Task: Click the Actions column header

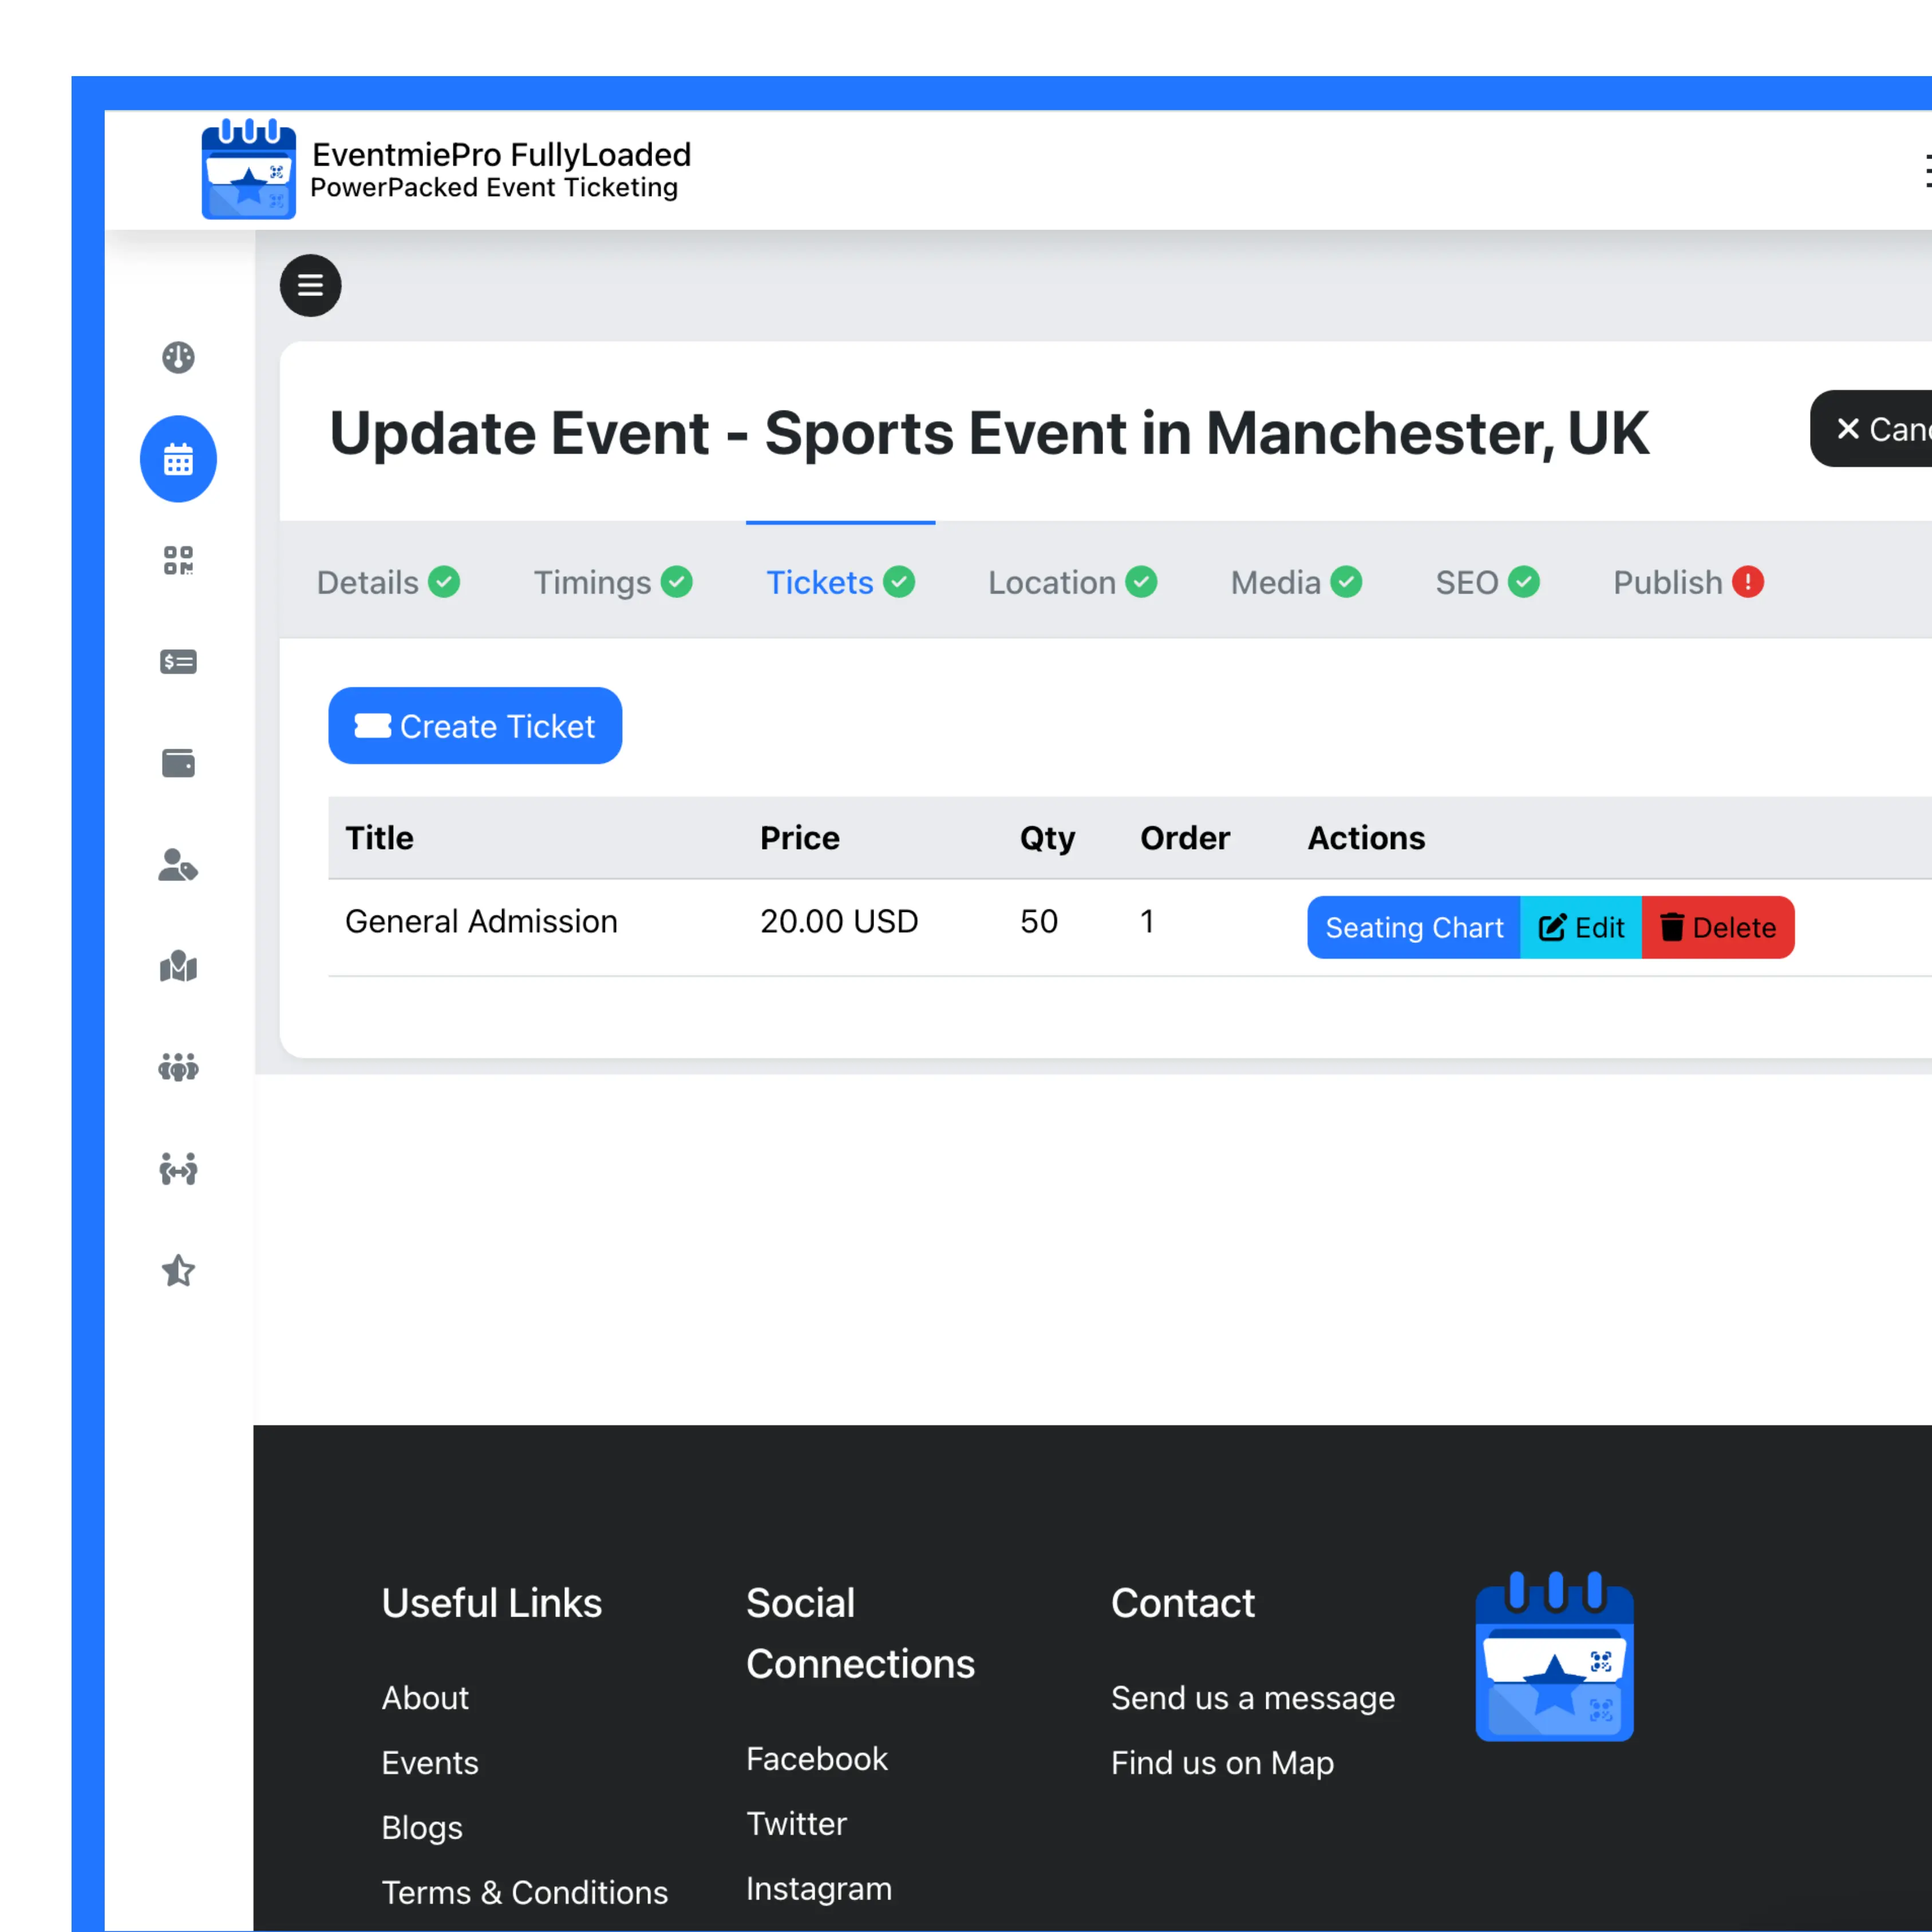Action: (1366, 838)
